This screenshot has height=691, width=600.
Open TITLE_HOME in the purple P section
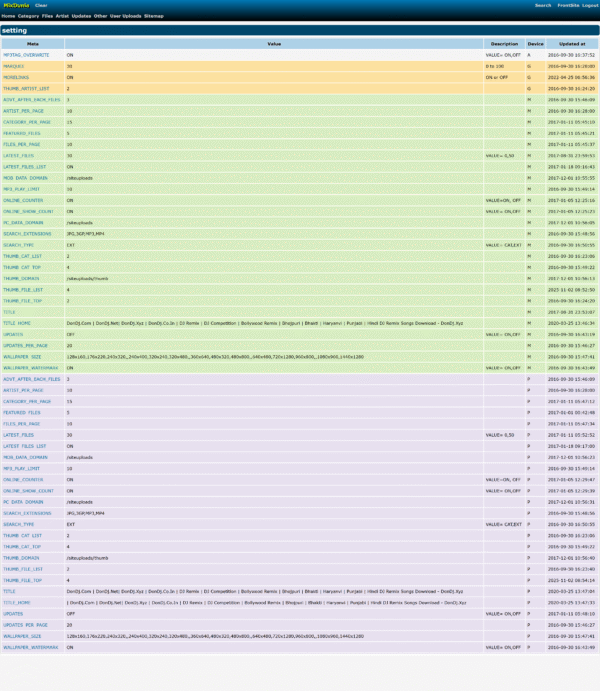click(17, 603)
